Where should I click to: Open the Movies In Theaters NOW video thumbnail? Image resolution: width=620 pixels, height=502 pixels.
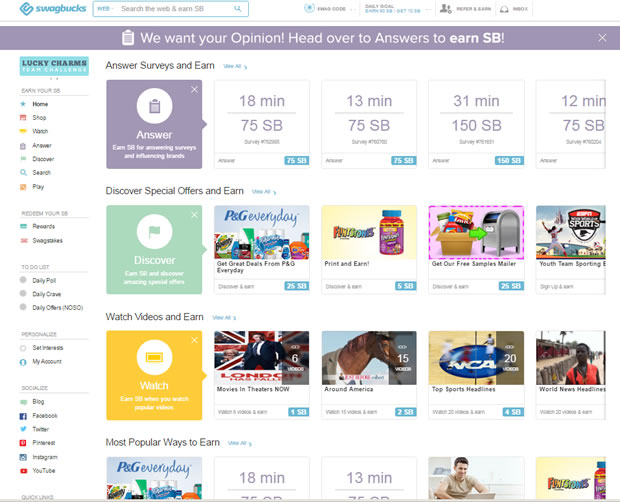click(x=262, y=358)
